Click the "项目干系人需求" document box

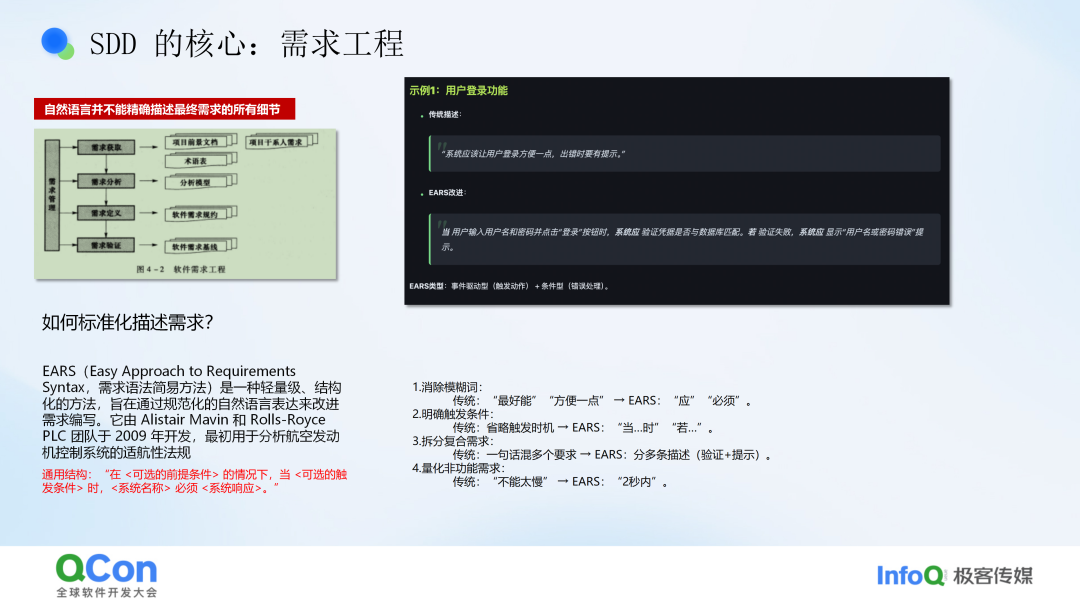[281, 142]
